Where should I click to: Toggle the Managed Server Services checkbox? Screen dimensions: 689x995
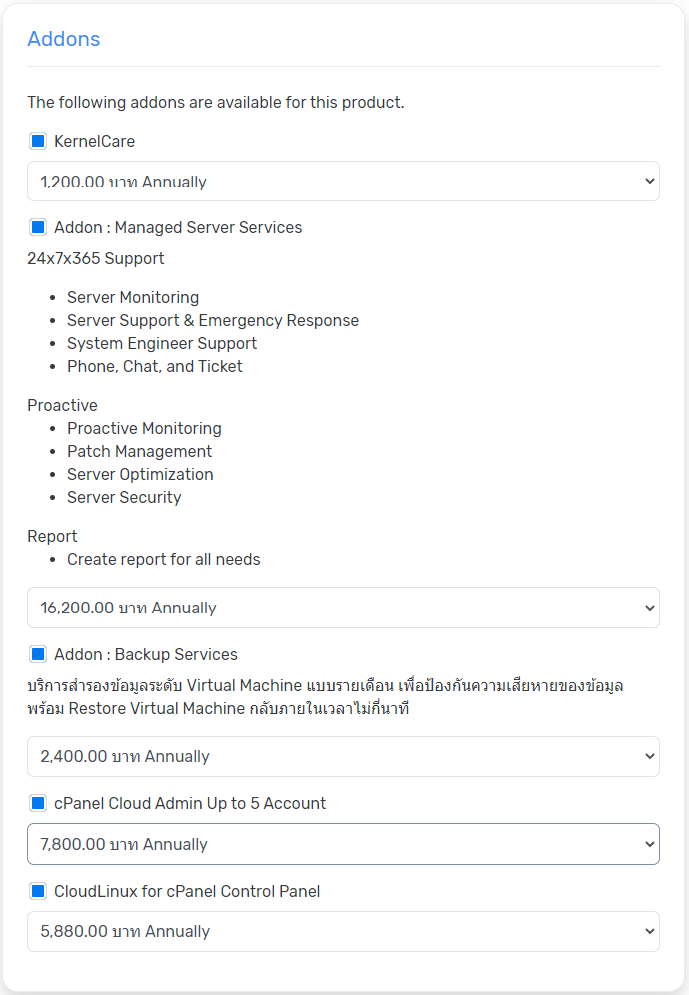tap(38, 228)
